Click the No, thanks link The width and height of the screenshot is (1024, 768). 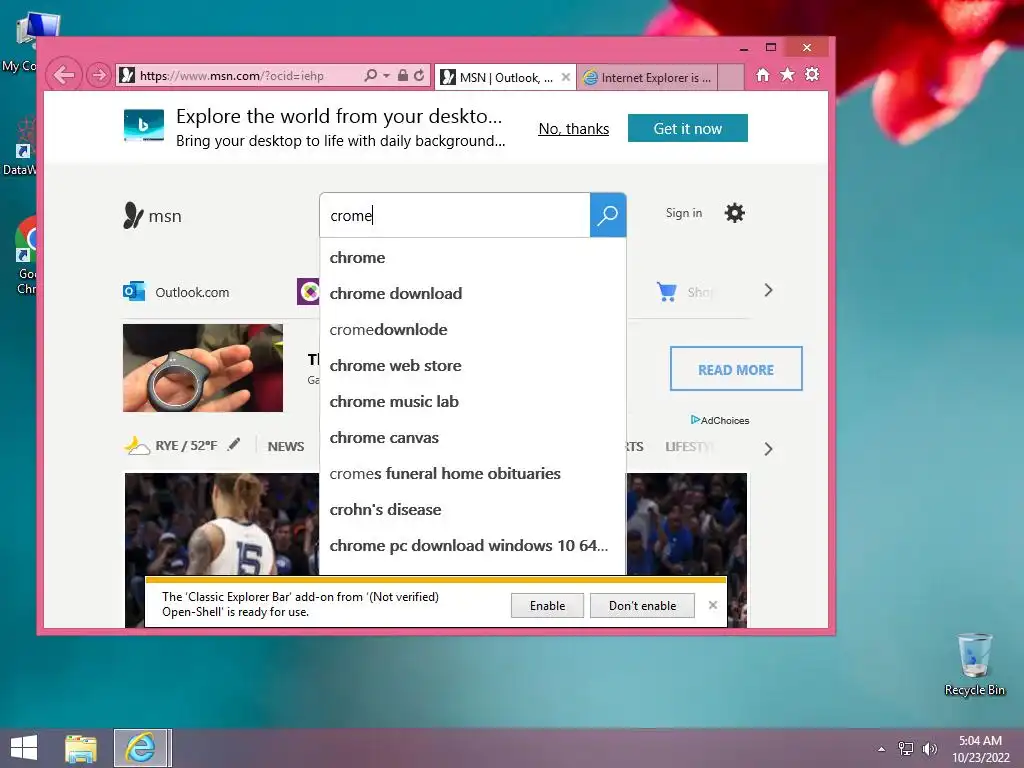[573, 129]
